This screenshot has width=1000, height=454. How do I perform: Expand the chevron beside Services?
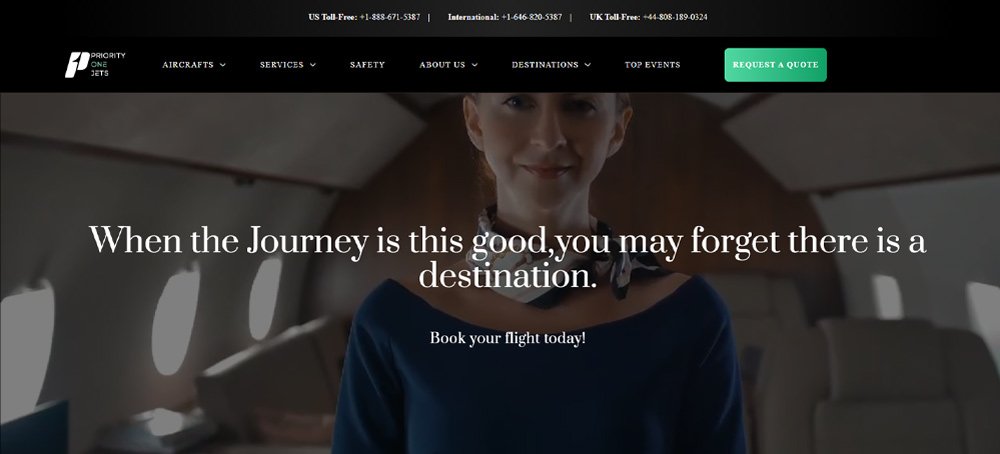(313, 64)
